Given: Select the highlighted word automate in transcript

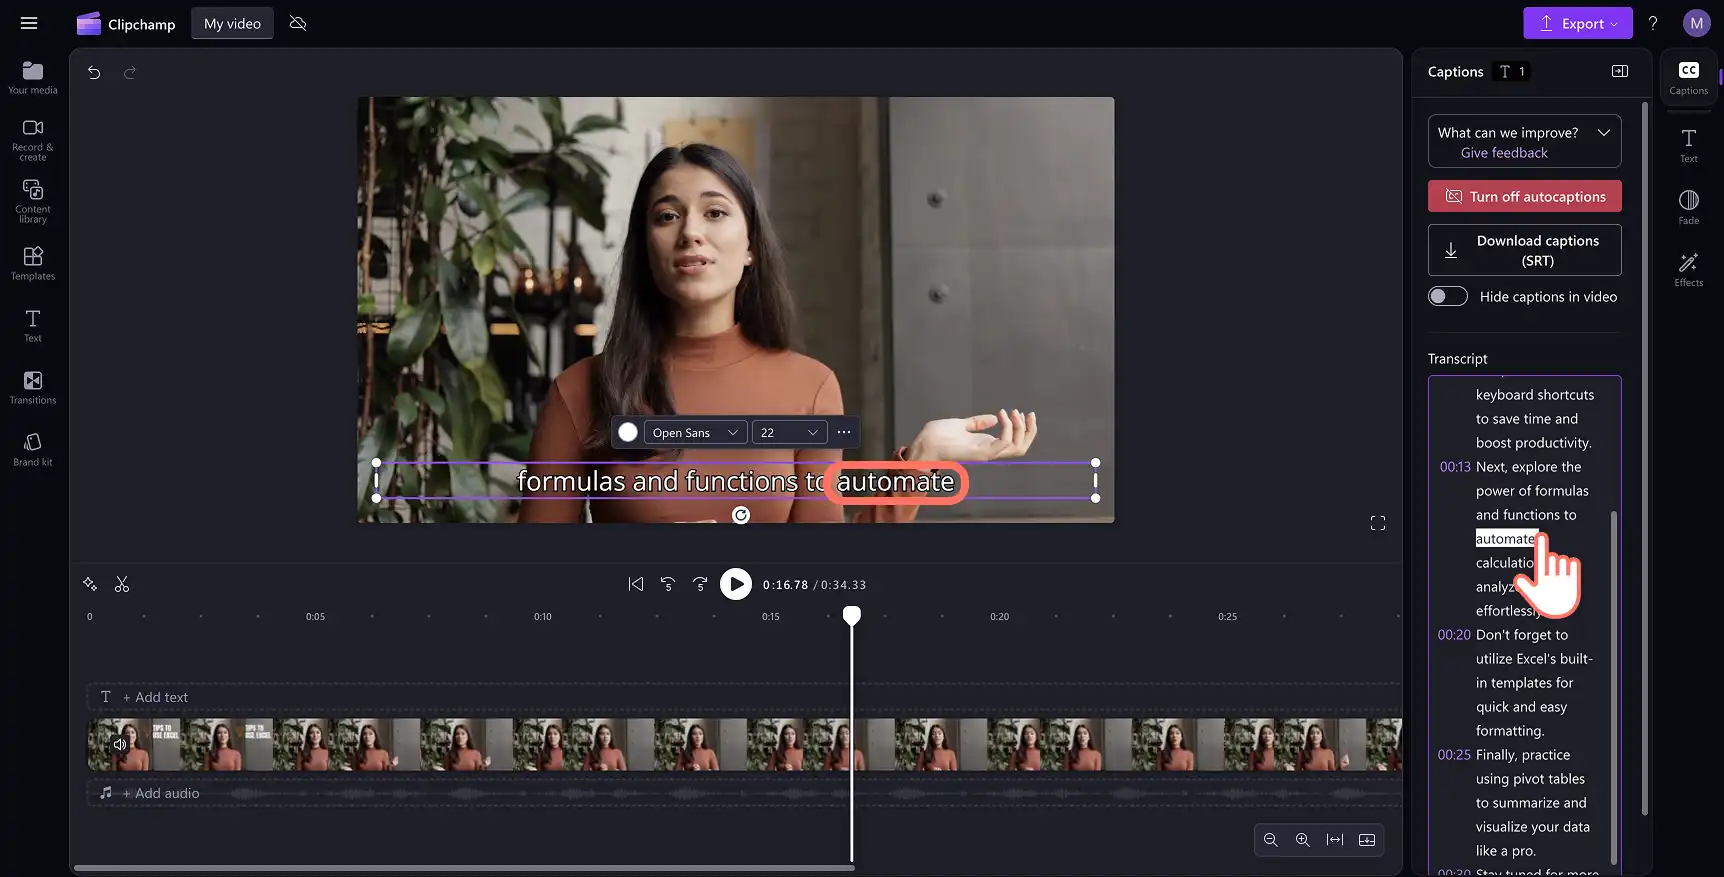Looking at the screenshot, I should [1505, 539].
